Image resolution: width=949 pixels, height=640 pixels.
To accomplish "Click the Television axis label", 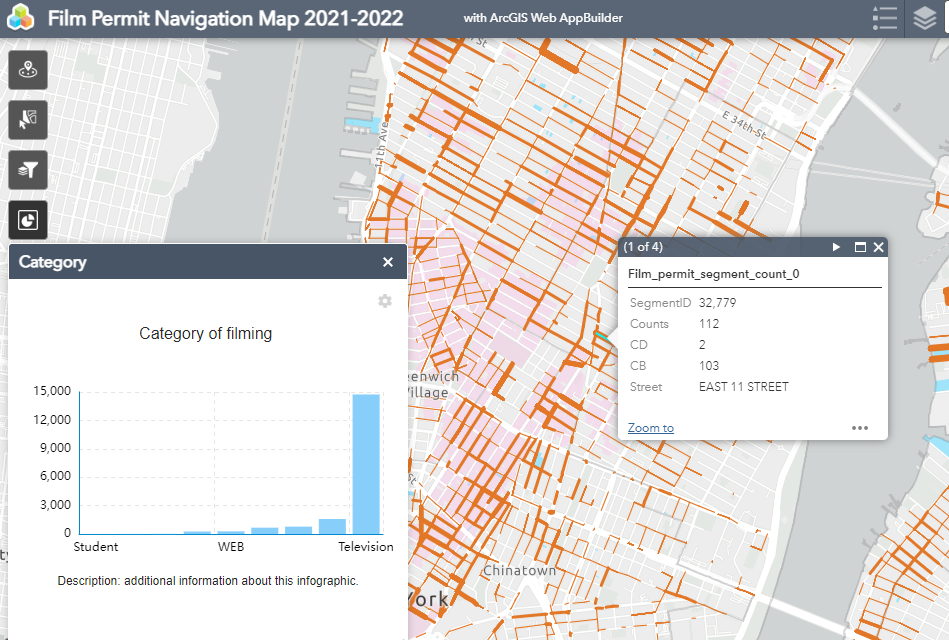I will click(x=366, y=547).
